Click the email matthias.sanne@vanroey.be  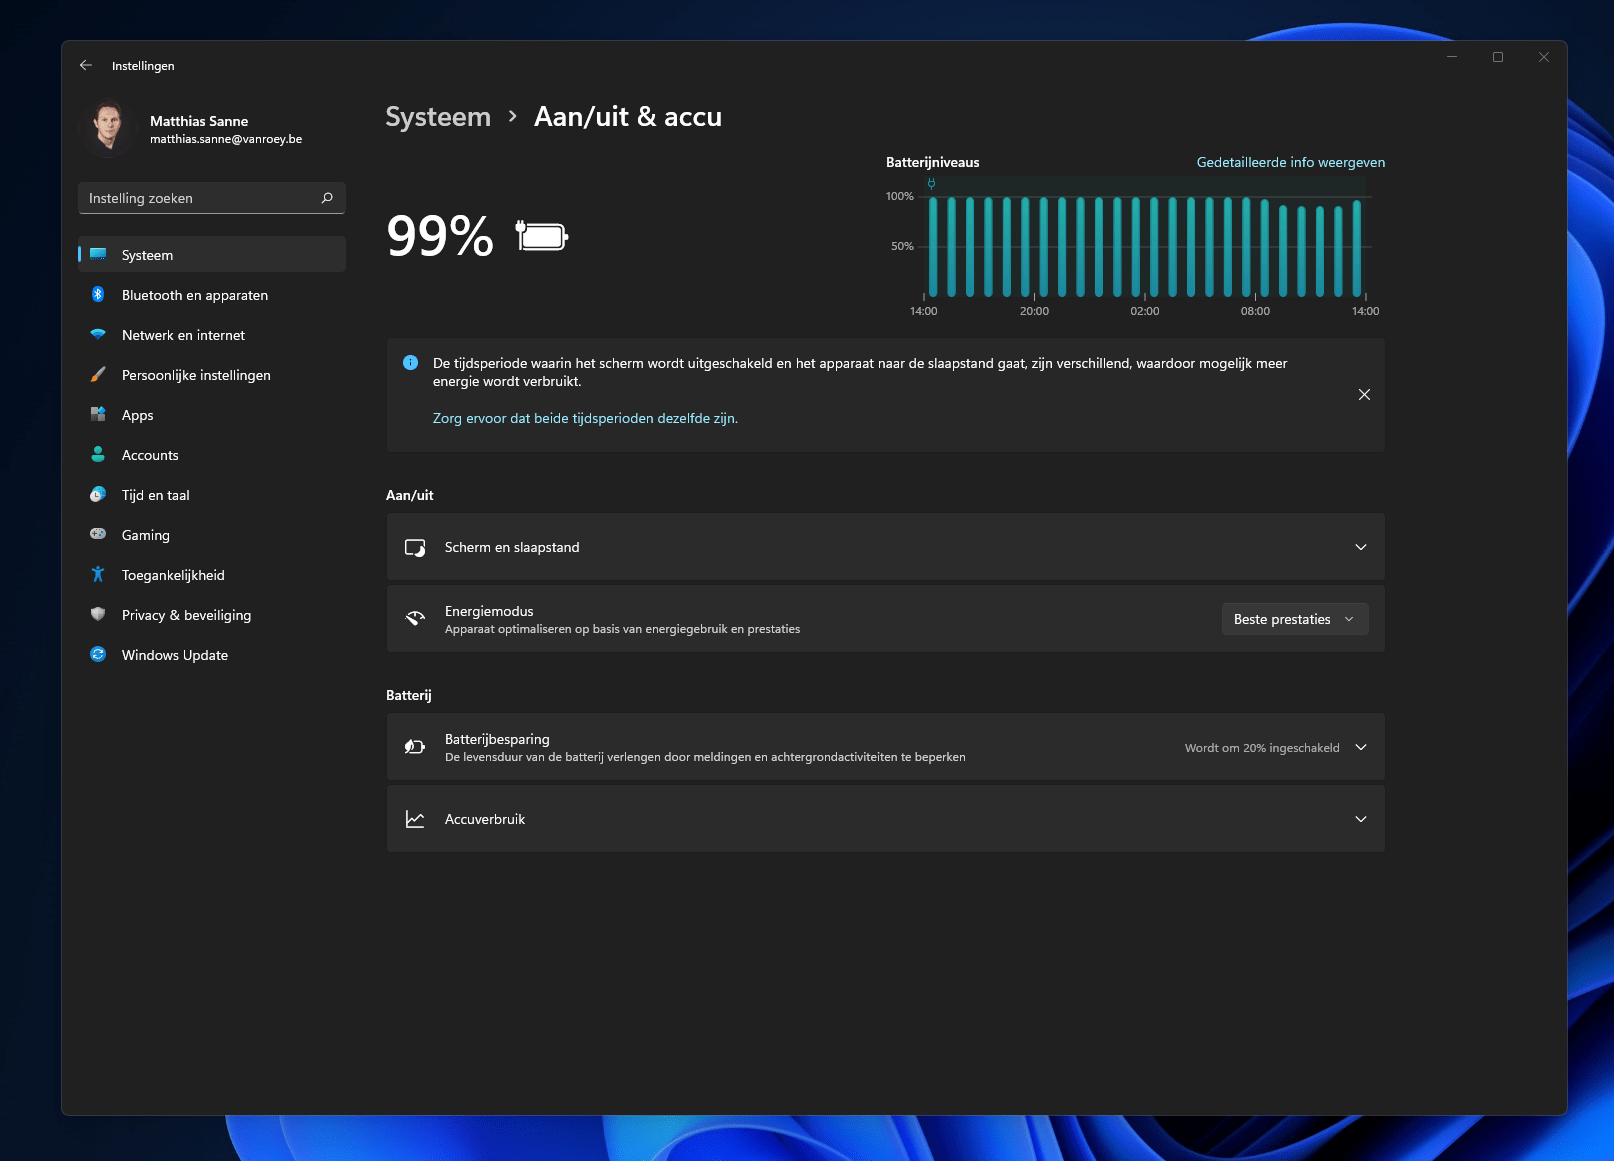(x=226, y=139)
